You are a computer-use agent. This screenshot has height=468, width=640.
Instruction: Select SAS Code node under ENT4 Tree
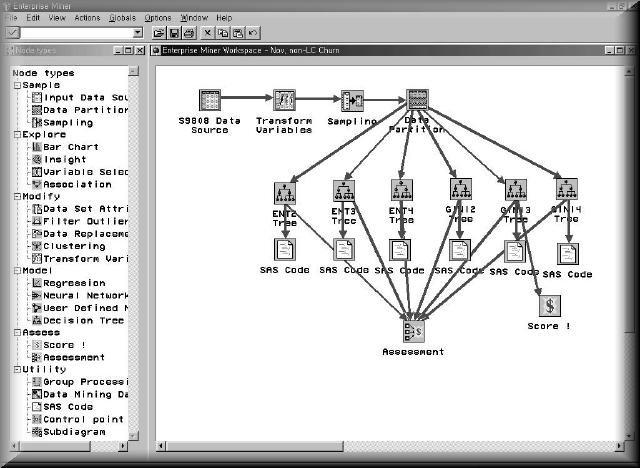pos(400,250)
